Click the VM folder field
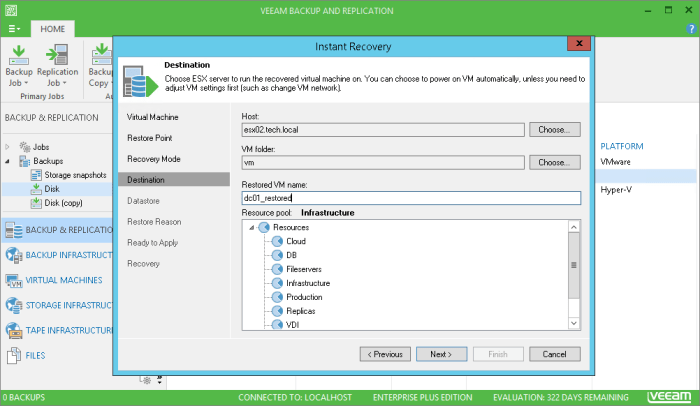The height and width of the screenshot is (406, 700). tap(383, 163)
